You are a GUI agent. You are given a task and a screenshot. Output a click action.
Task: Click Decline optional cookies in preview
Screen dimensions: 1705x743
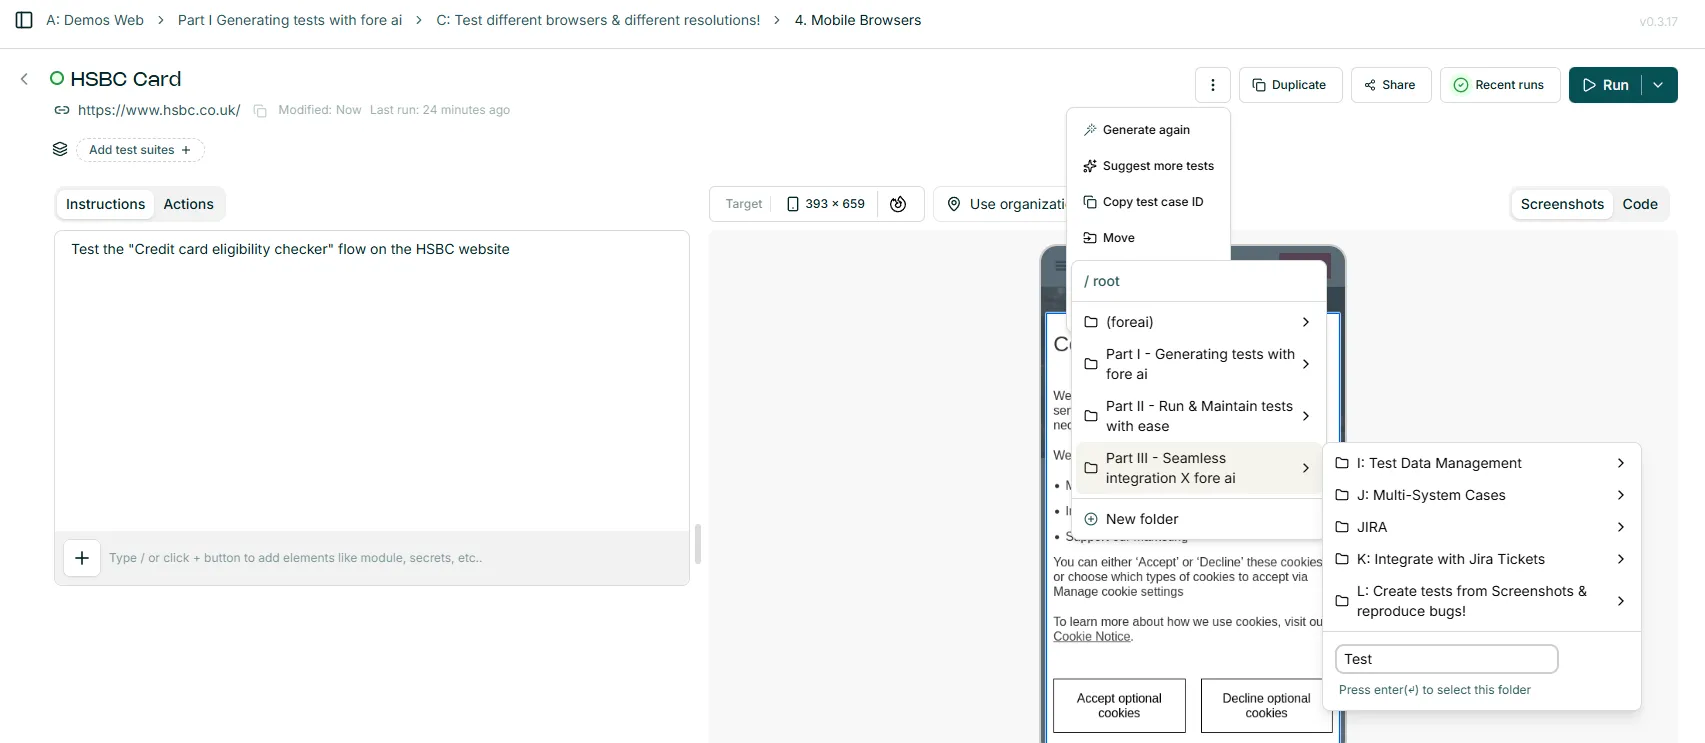click(1266, 706)
